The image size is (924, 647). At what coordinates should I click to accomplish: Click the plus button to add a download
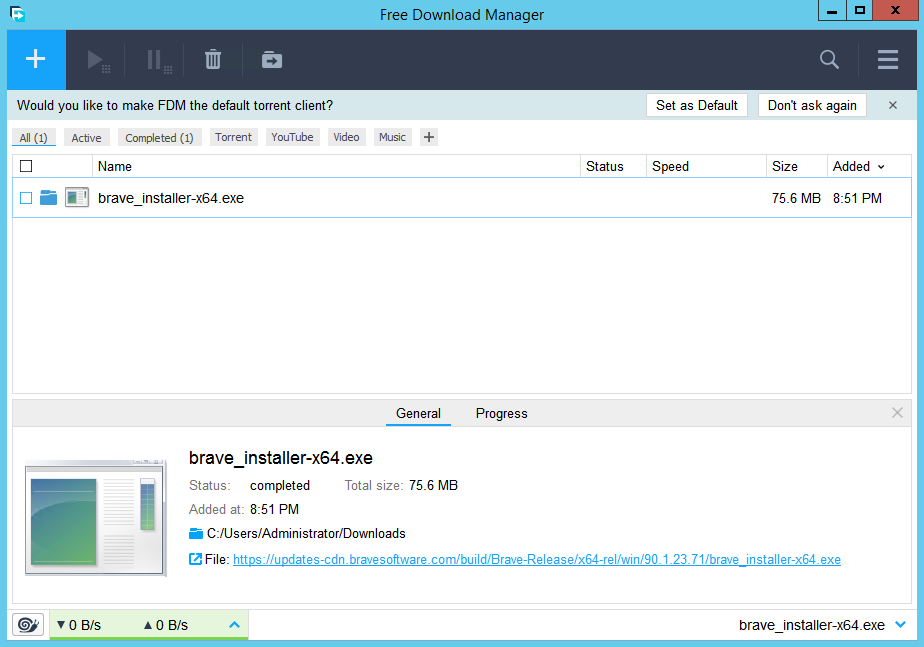tap(36, 60)
